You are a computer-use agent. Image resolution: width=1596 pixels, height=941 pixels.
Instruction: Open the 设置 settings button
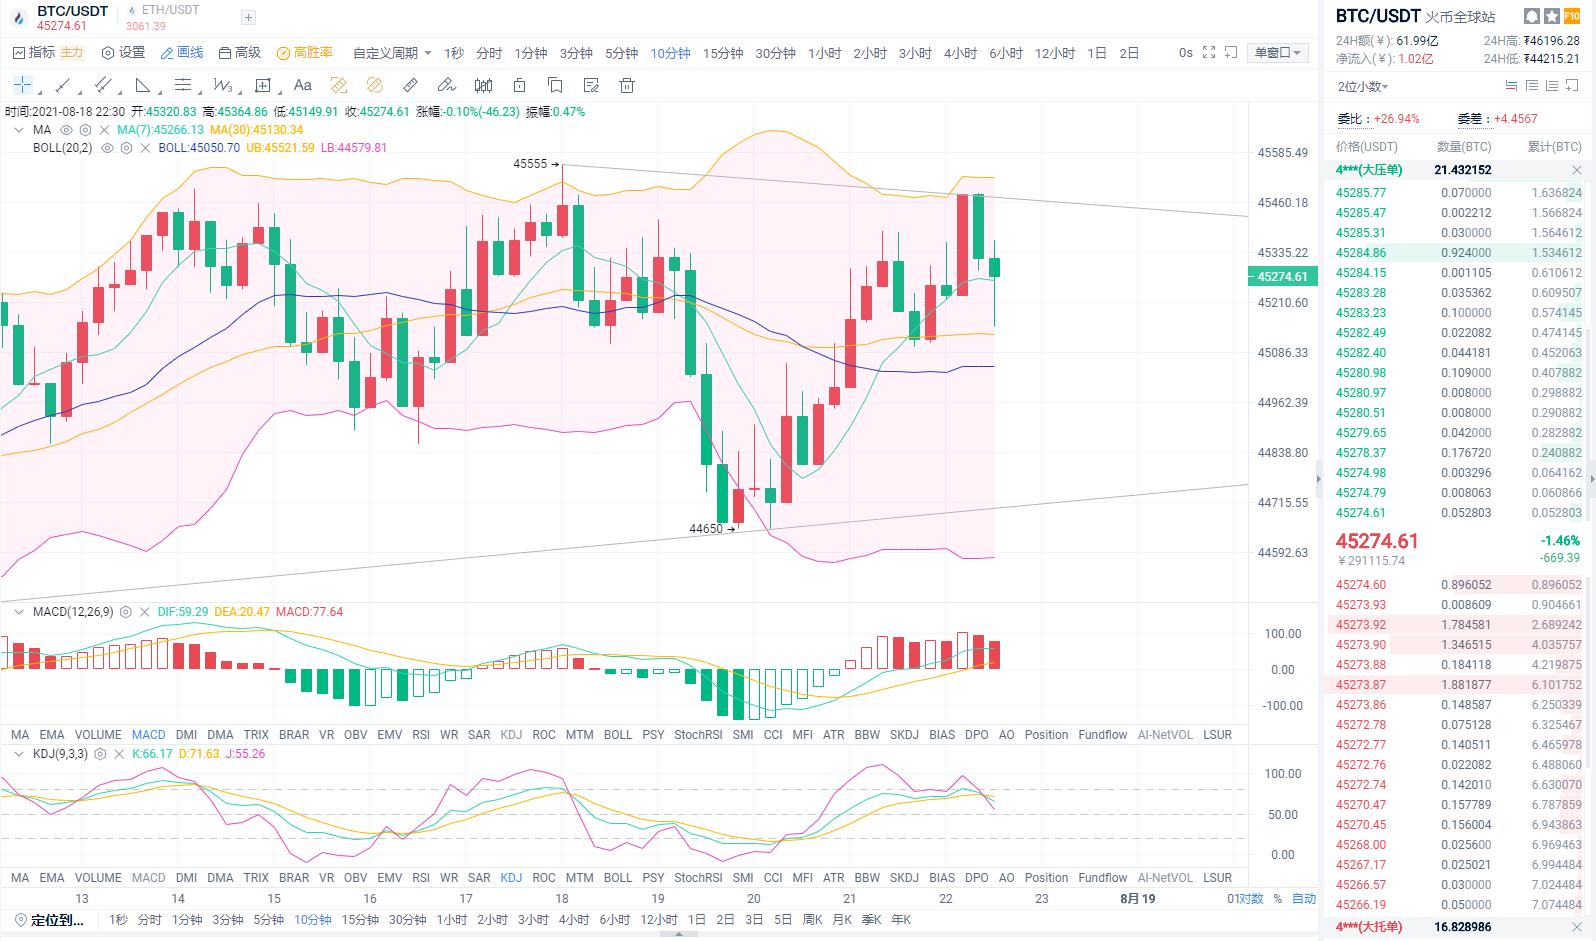(123, 53)
